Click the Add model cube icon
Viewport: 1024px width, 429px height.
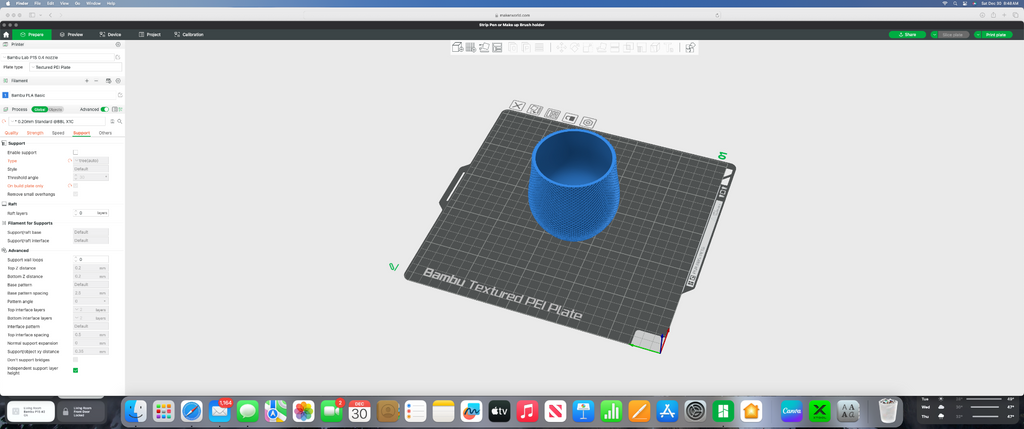457,47
